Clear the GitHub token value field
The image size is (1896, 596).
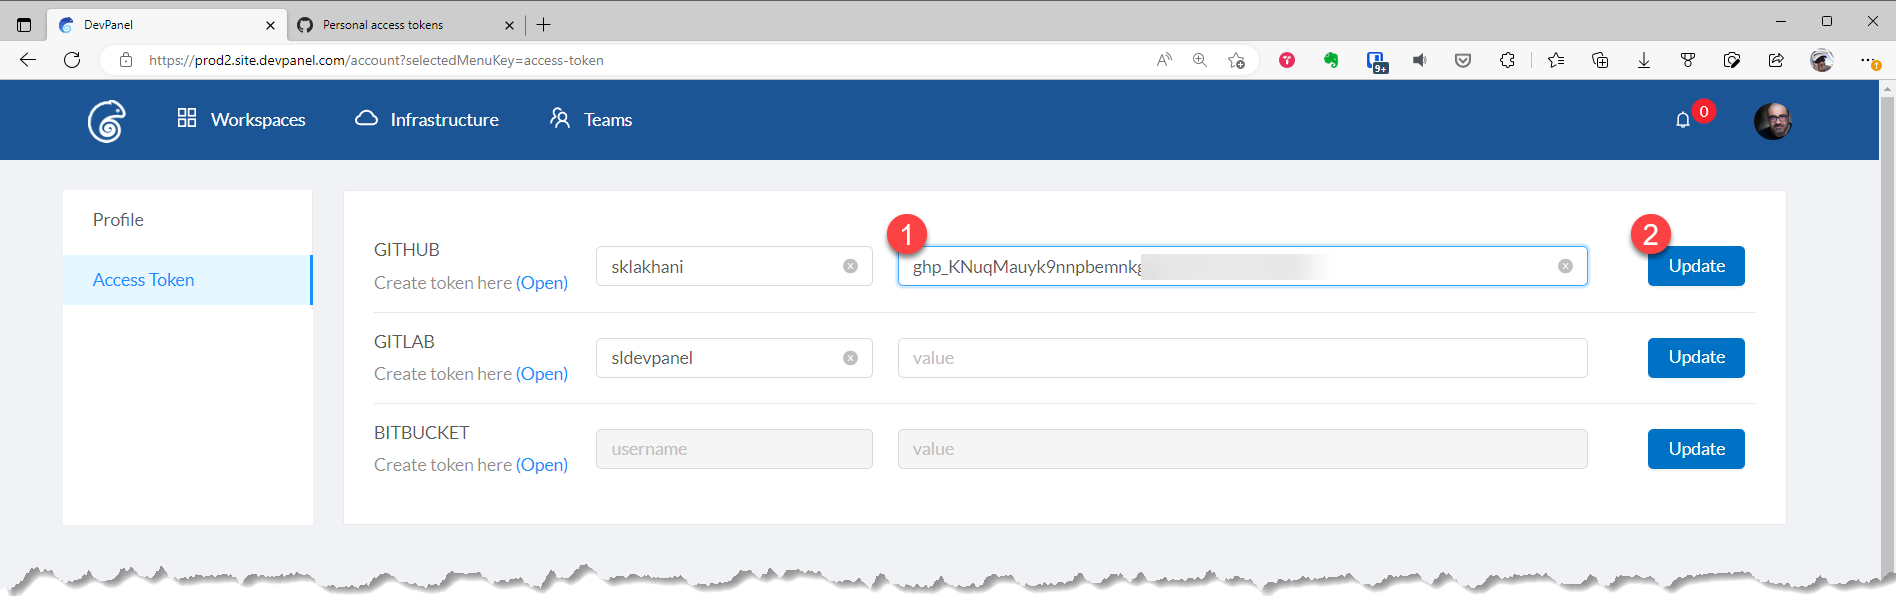[x=1565, y=266]
